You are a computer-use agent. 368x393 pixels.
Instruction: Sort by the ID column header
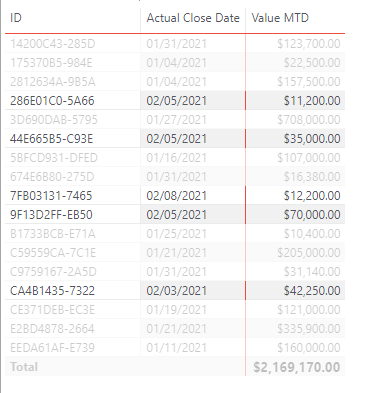pyautogui.click(x=16, y=18)
